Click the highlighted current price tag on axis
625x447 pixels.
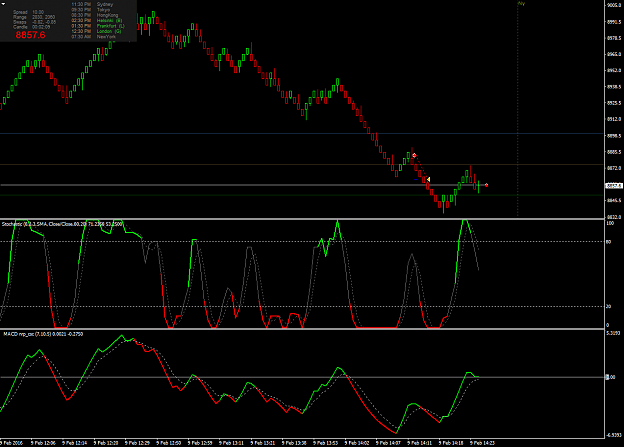614,186
